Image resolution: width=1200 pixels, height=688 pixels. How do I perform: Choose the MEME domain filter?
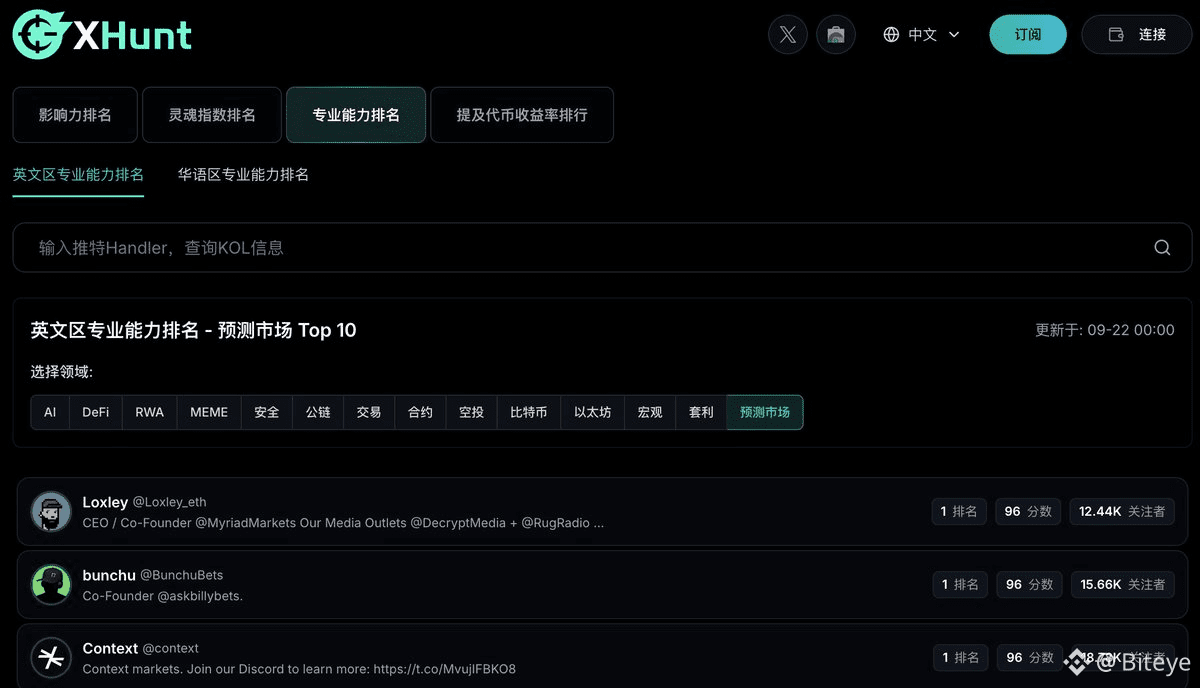click(209, 412)
